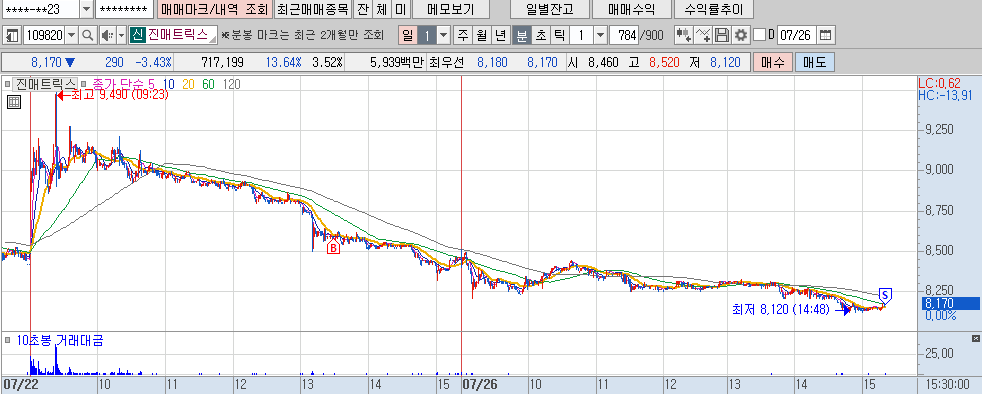Click the 5,939백만 trading value

(x=397, y=63)
